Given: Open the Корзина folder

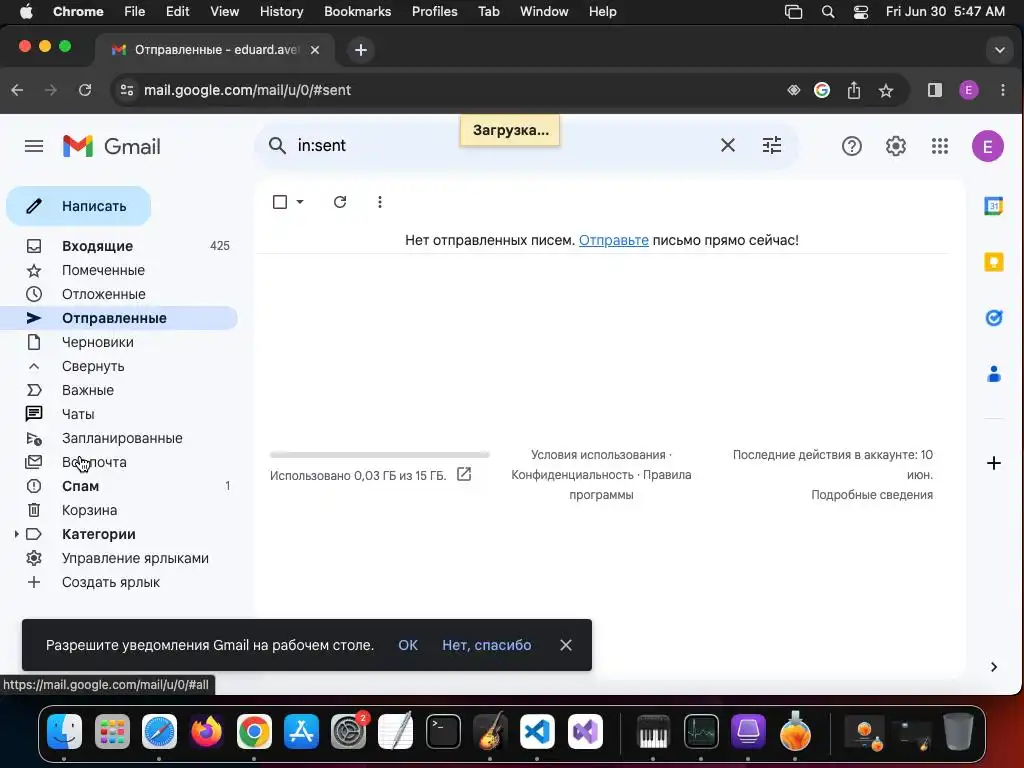Looking at the screenshot, I should (118, 510).
